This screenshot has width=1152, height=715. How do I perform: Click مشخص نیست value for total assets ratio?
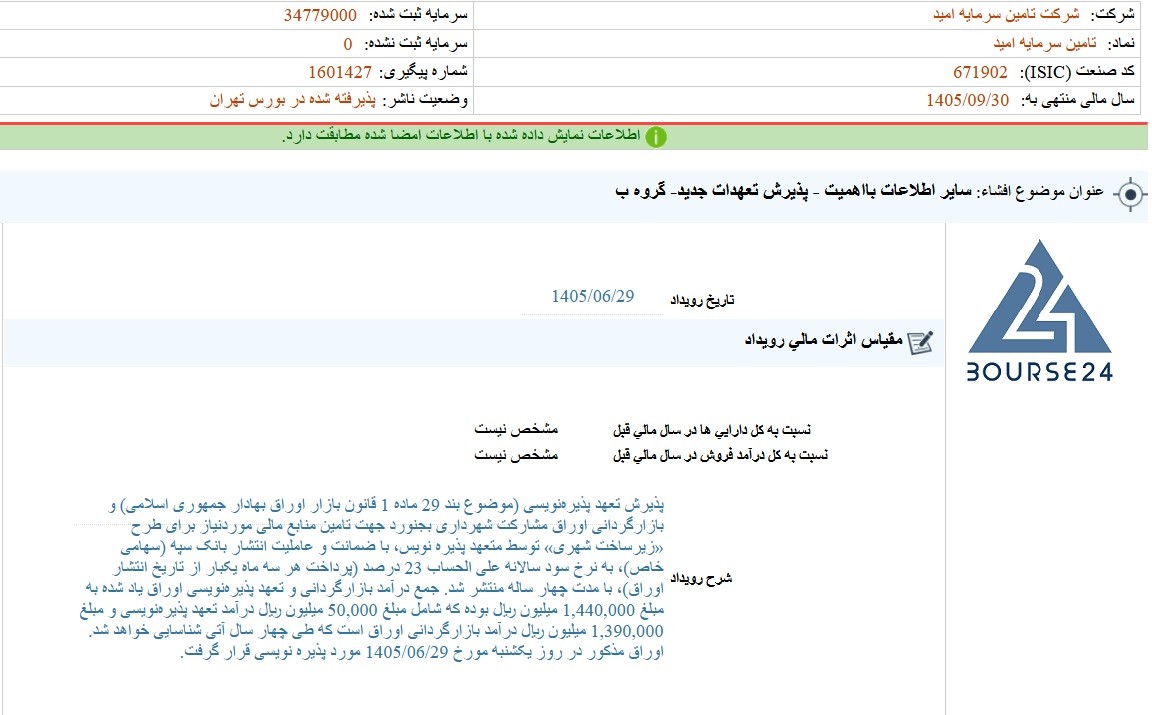(516, 429)
